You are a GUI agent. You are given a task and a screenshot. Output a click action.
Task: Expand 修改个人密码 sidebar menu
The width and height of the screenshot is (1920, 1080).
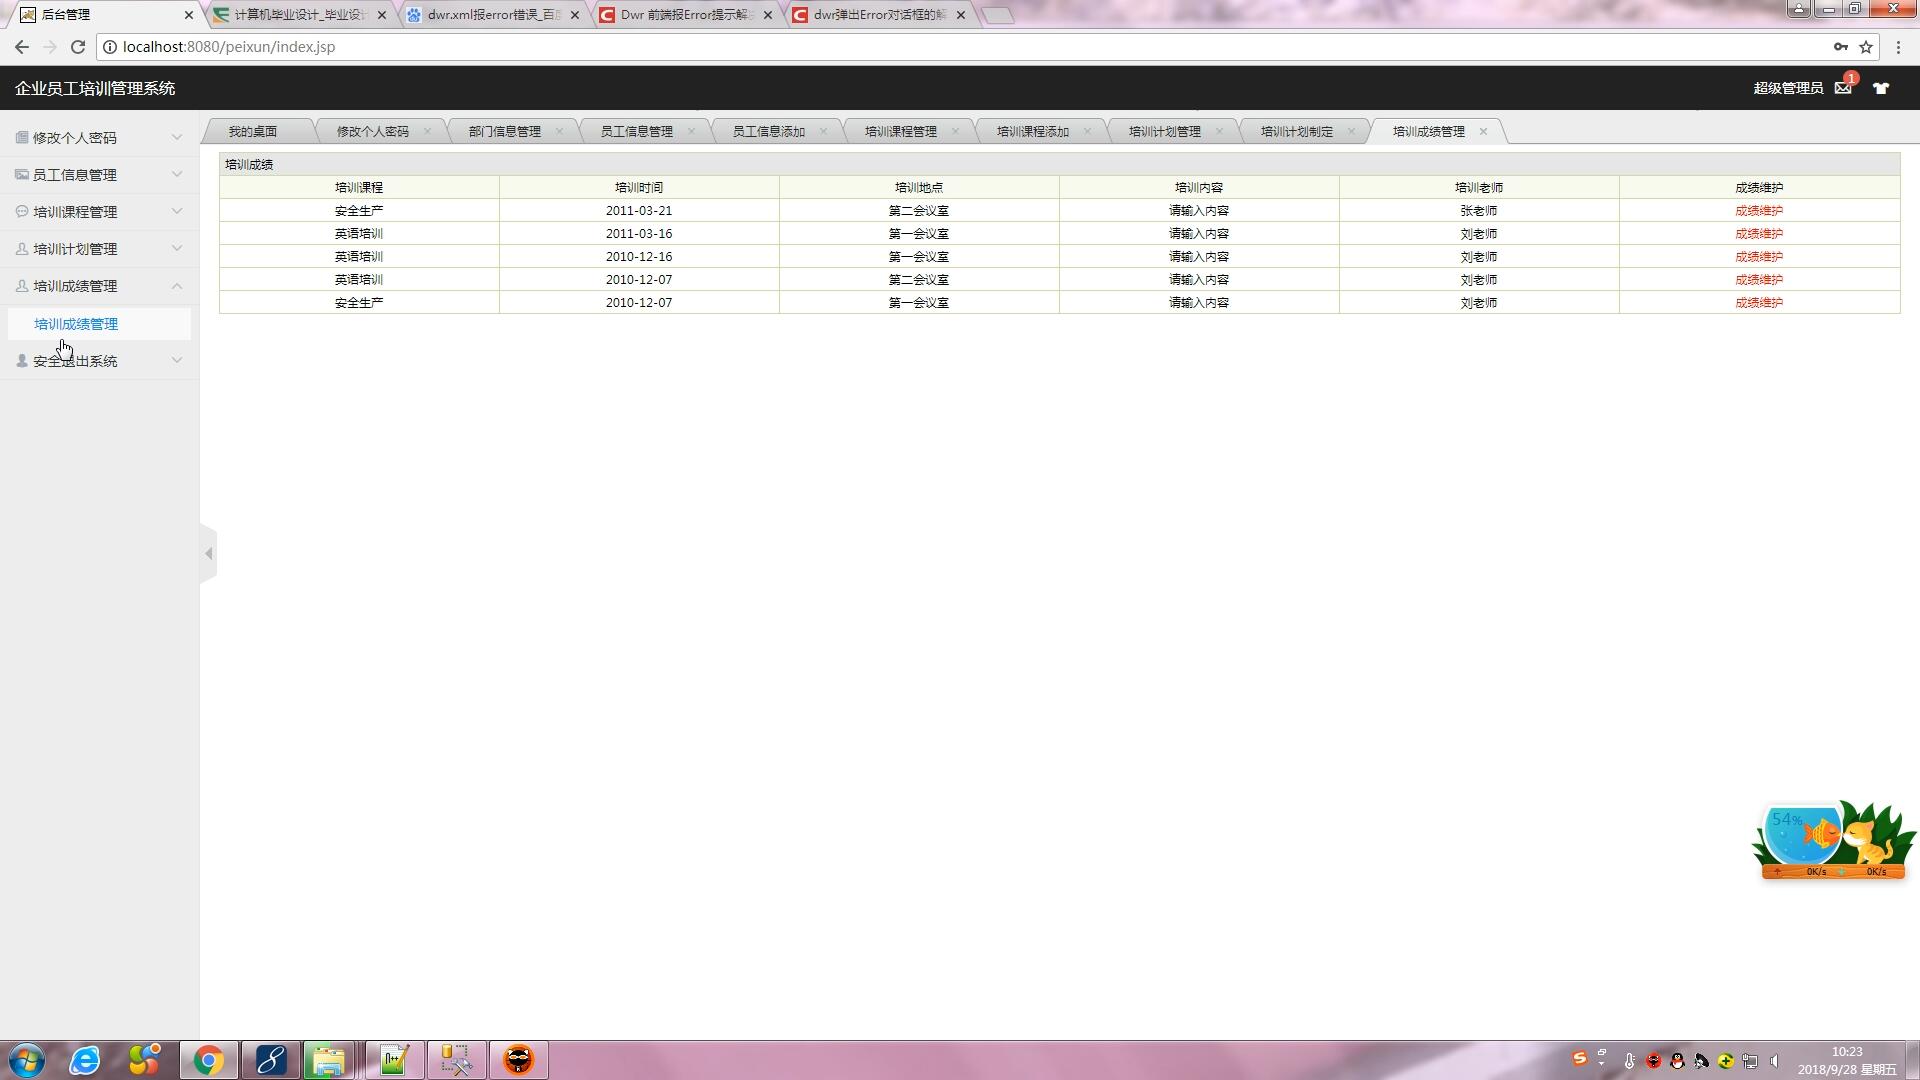pos(99,138)
